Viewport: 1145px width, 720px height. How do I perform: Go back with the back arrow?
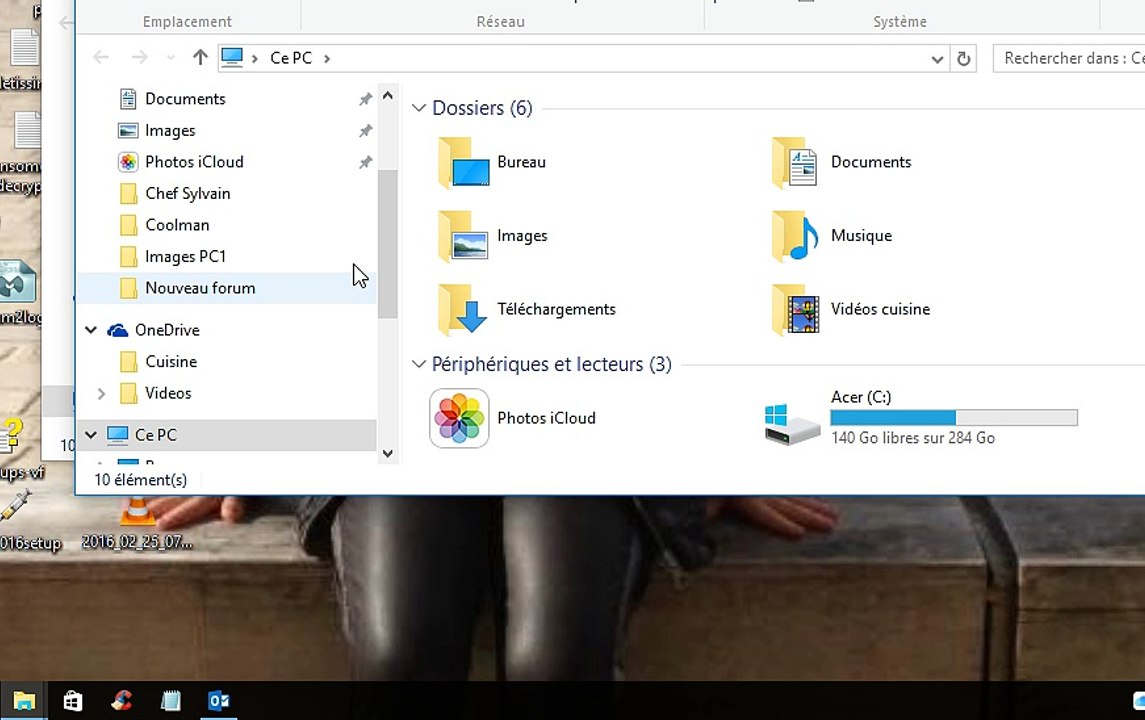[x=101, y=57]
